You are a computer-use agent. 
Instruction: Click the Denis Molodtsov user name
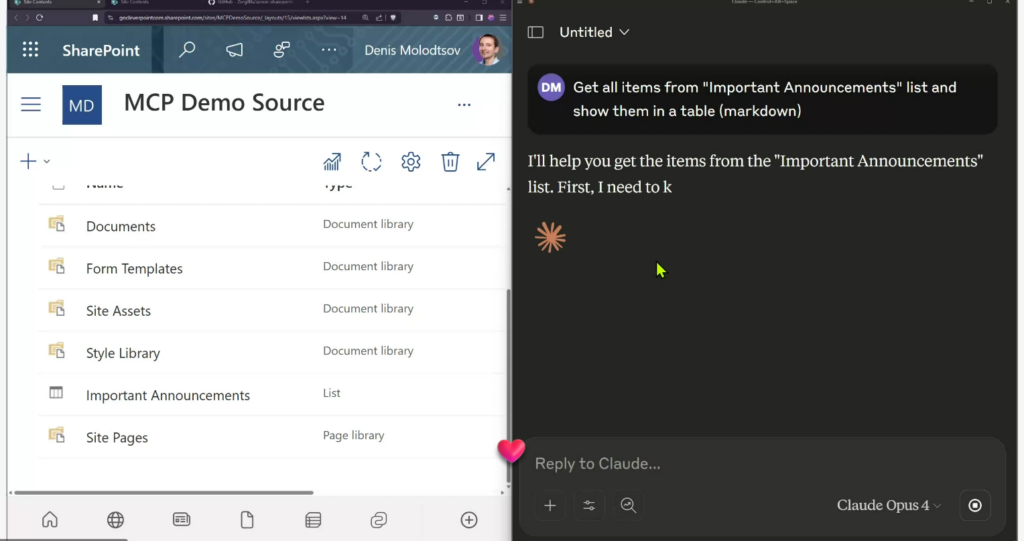point(412,50)
